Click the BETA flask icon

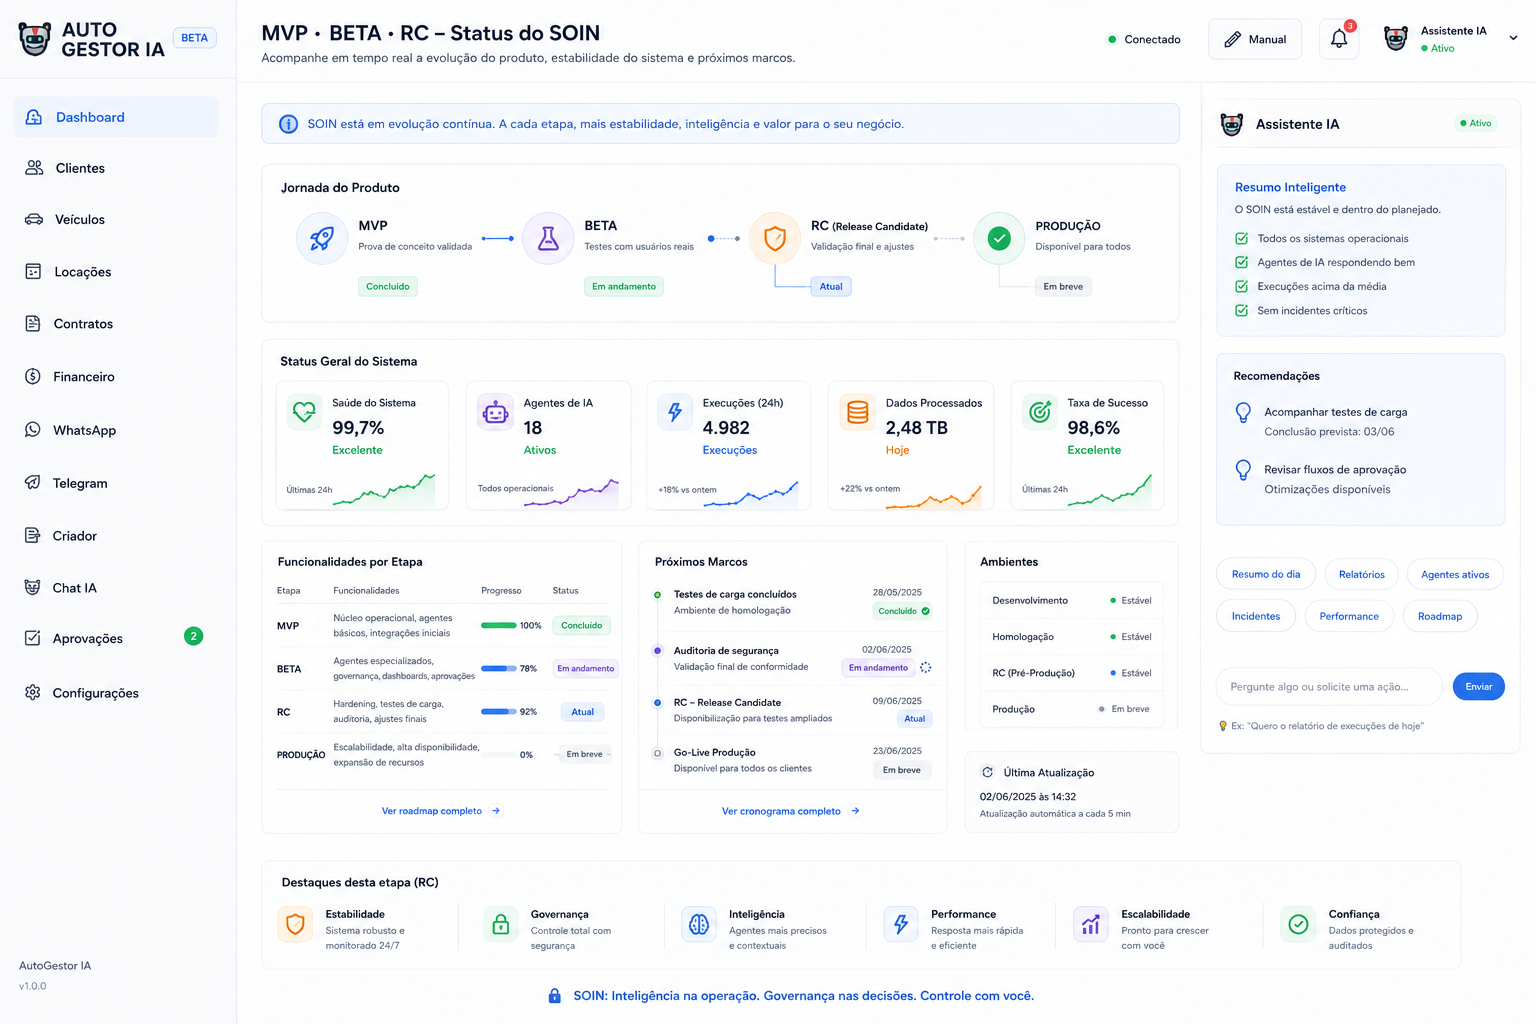tap(548, 238)
